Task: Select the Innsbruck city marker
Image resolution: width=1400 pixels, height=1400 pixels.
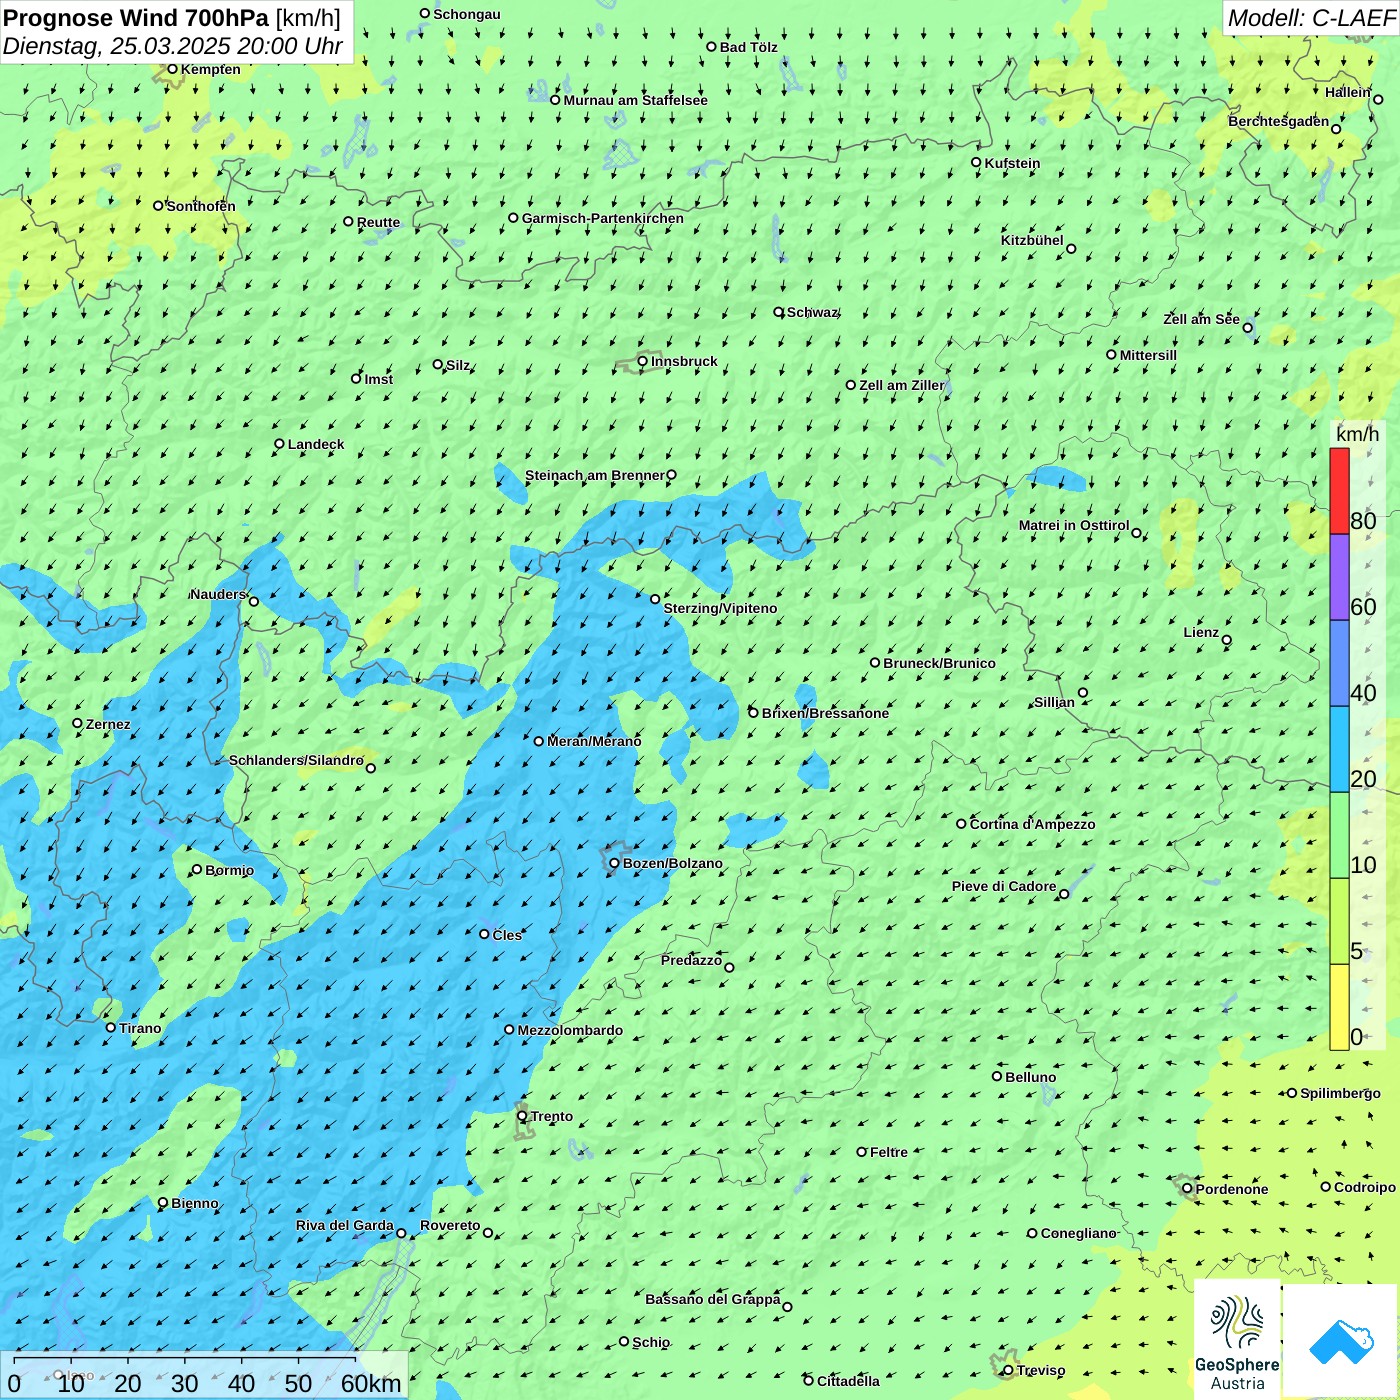Action: coord(643,361)
